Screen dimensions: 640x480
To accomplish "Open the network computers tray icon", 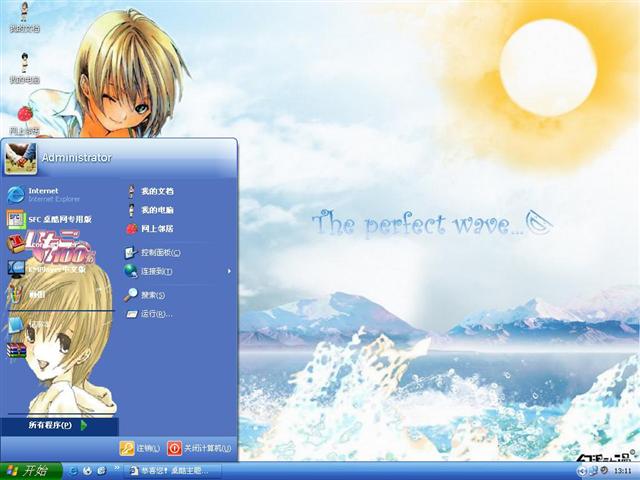I will tap(593, 471).
